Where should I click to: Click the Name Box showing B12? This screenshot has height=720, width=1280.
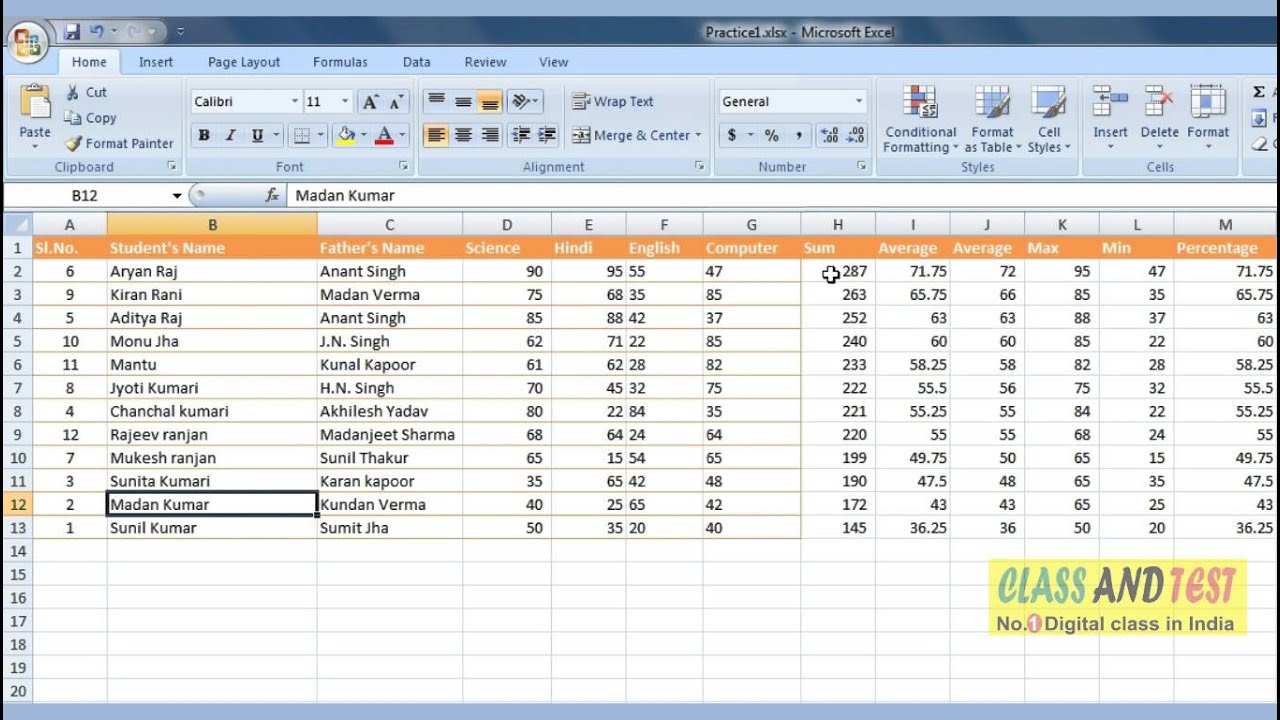click(85, 196)
